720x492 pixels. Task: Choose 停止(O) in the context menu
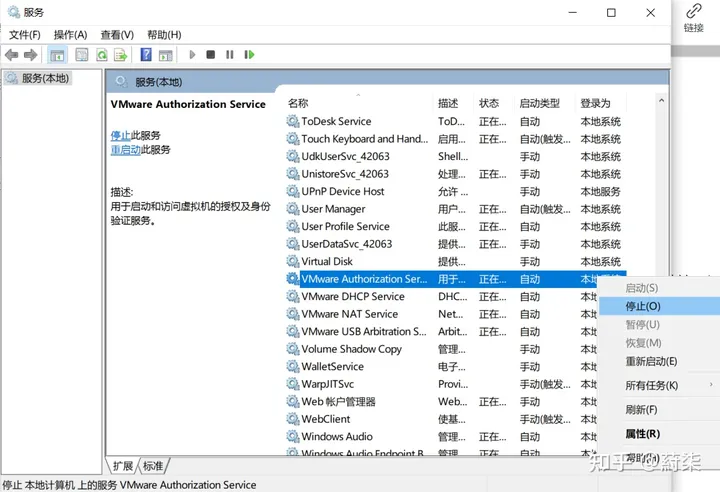[x=659, y=306]
